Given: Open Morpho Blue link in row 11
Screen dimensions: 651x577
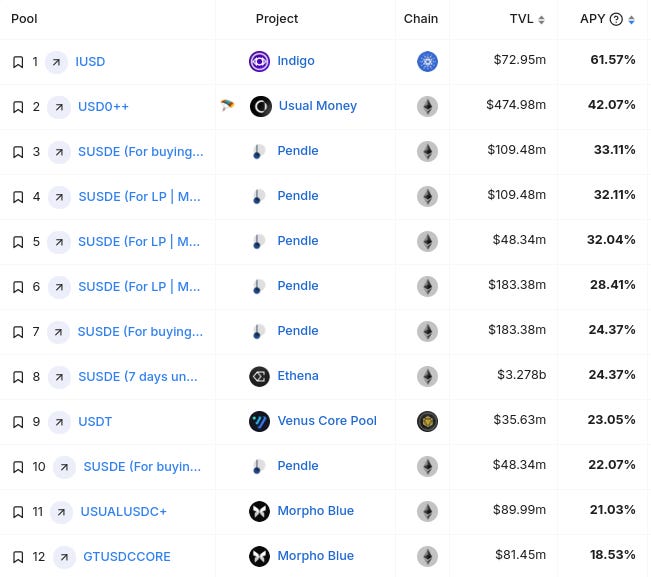Looking at the screenshot, I should 316,511.
